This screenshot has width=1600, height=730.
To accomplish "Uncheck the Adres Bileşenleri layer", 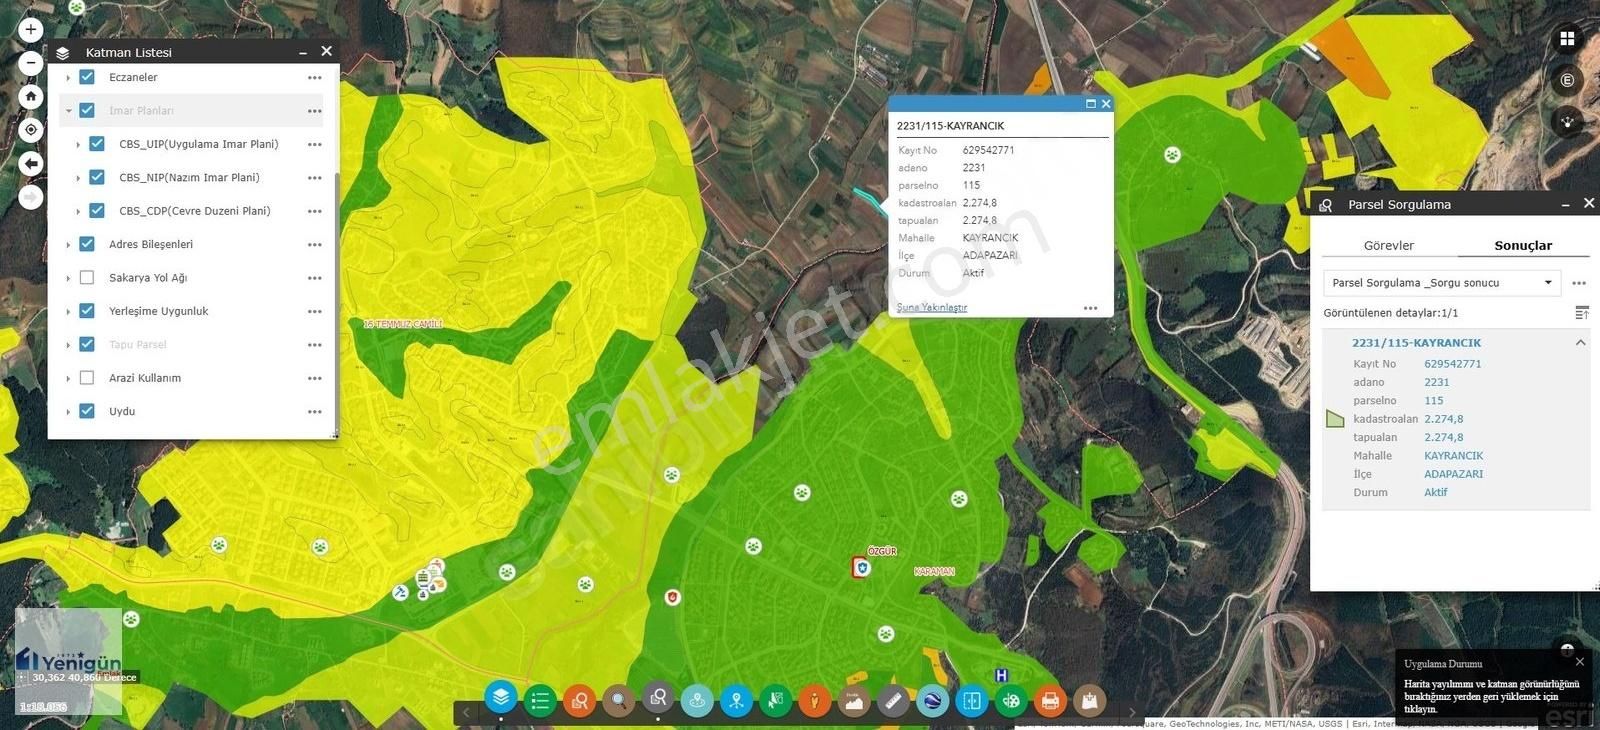I will tap(87, 244).
